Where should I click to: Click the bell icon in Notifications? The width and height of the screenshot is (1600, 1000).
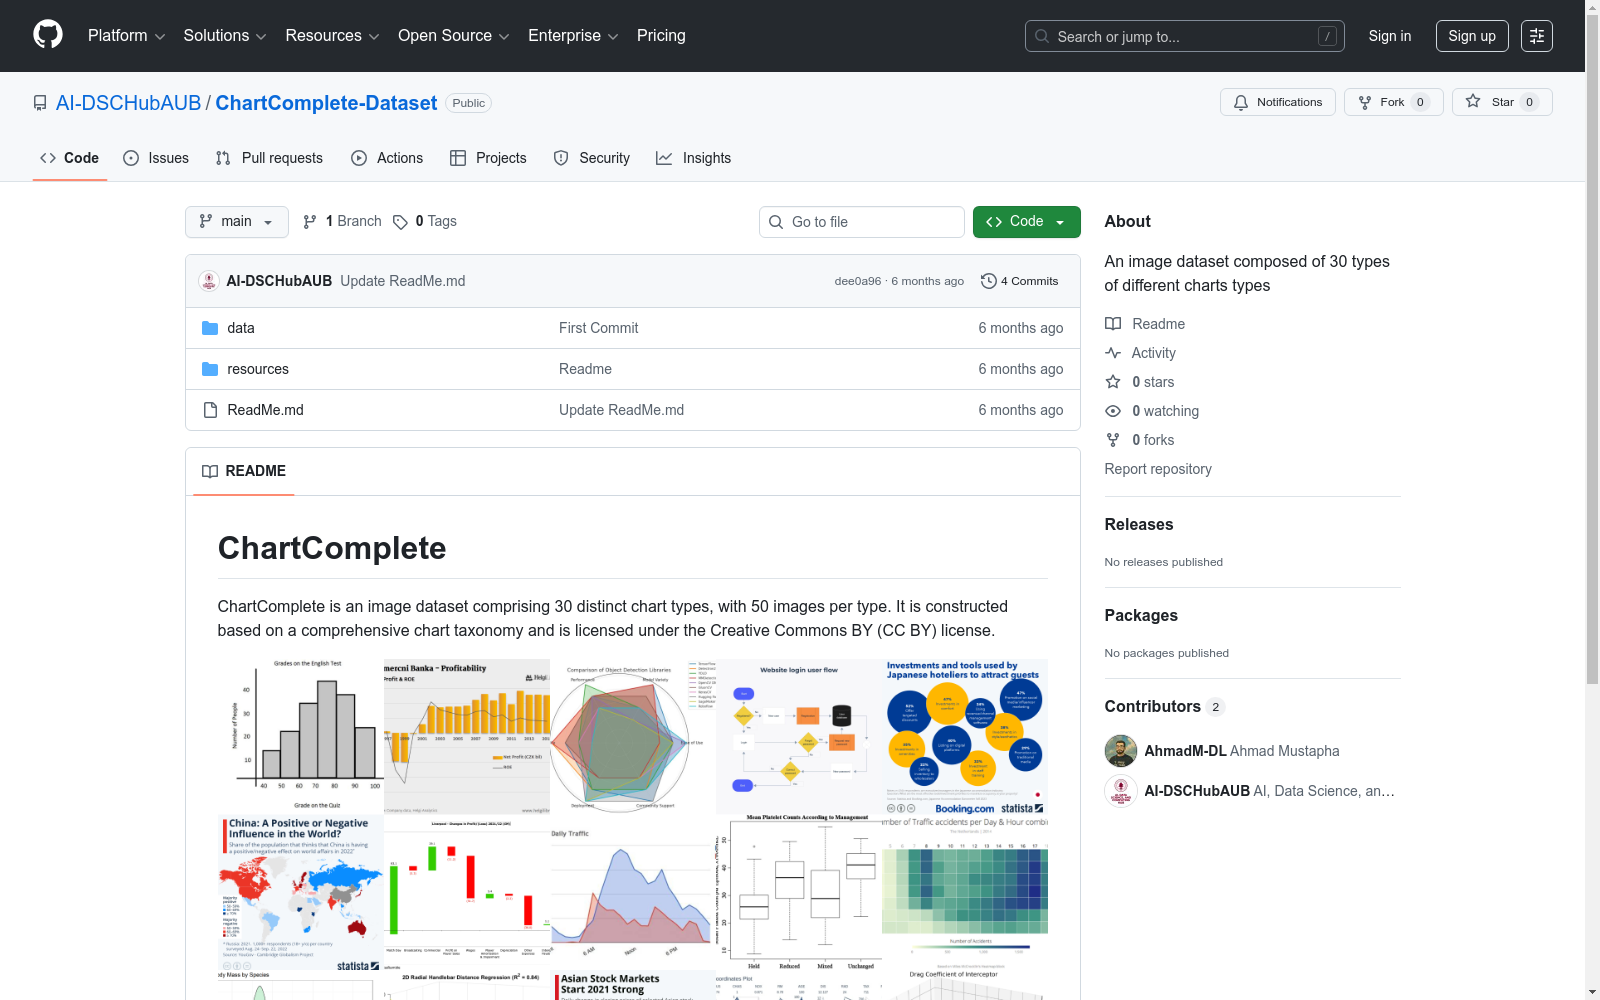pos(1241,102)
